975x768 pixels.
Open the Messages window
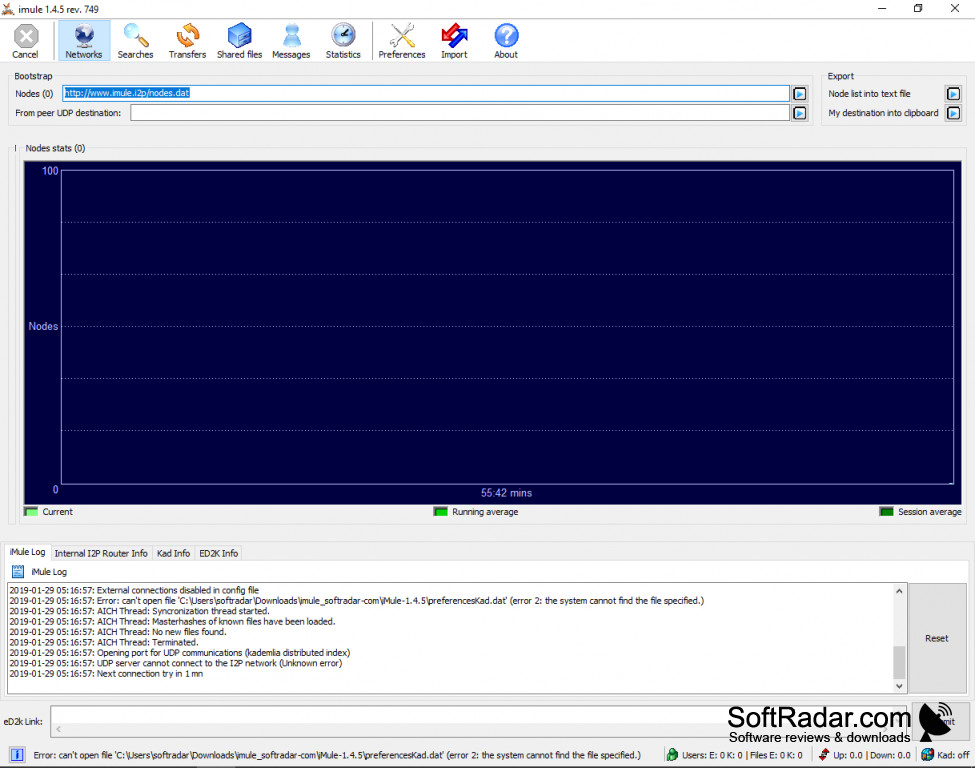(x=291, y=41)
